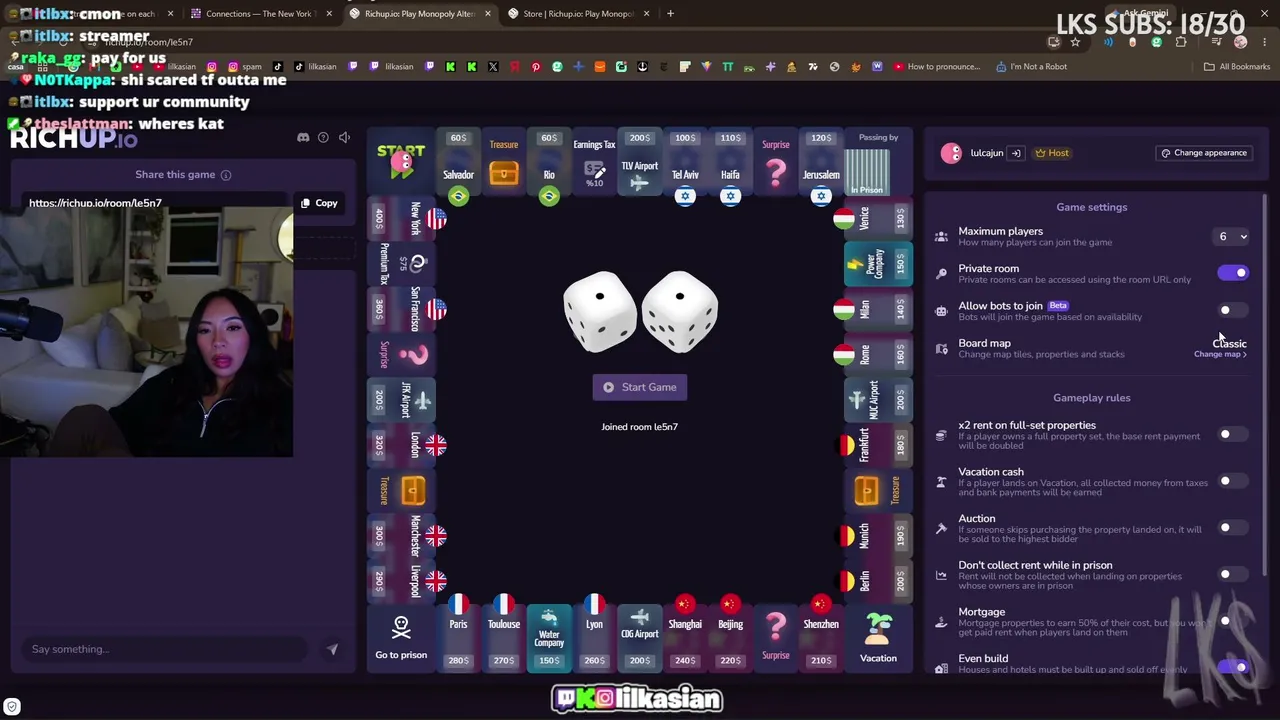Toggle Don't collect rent while in prison
Screen dimensions: 1280x720
click(1233, 575)
